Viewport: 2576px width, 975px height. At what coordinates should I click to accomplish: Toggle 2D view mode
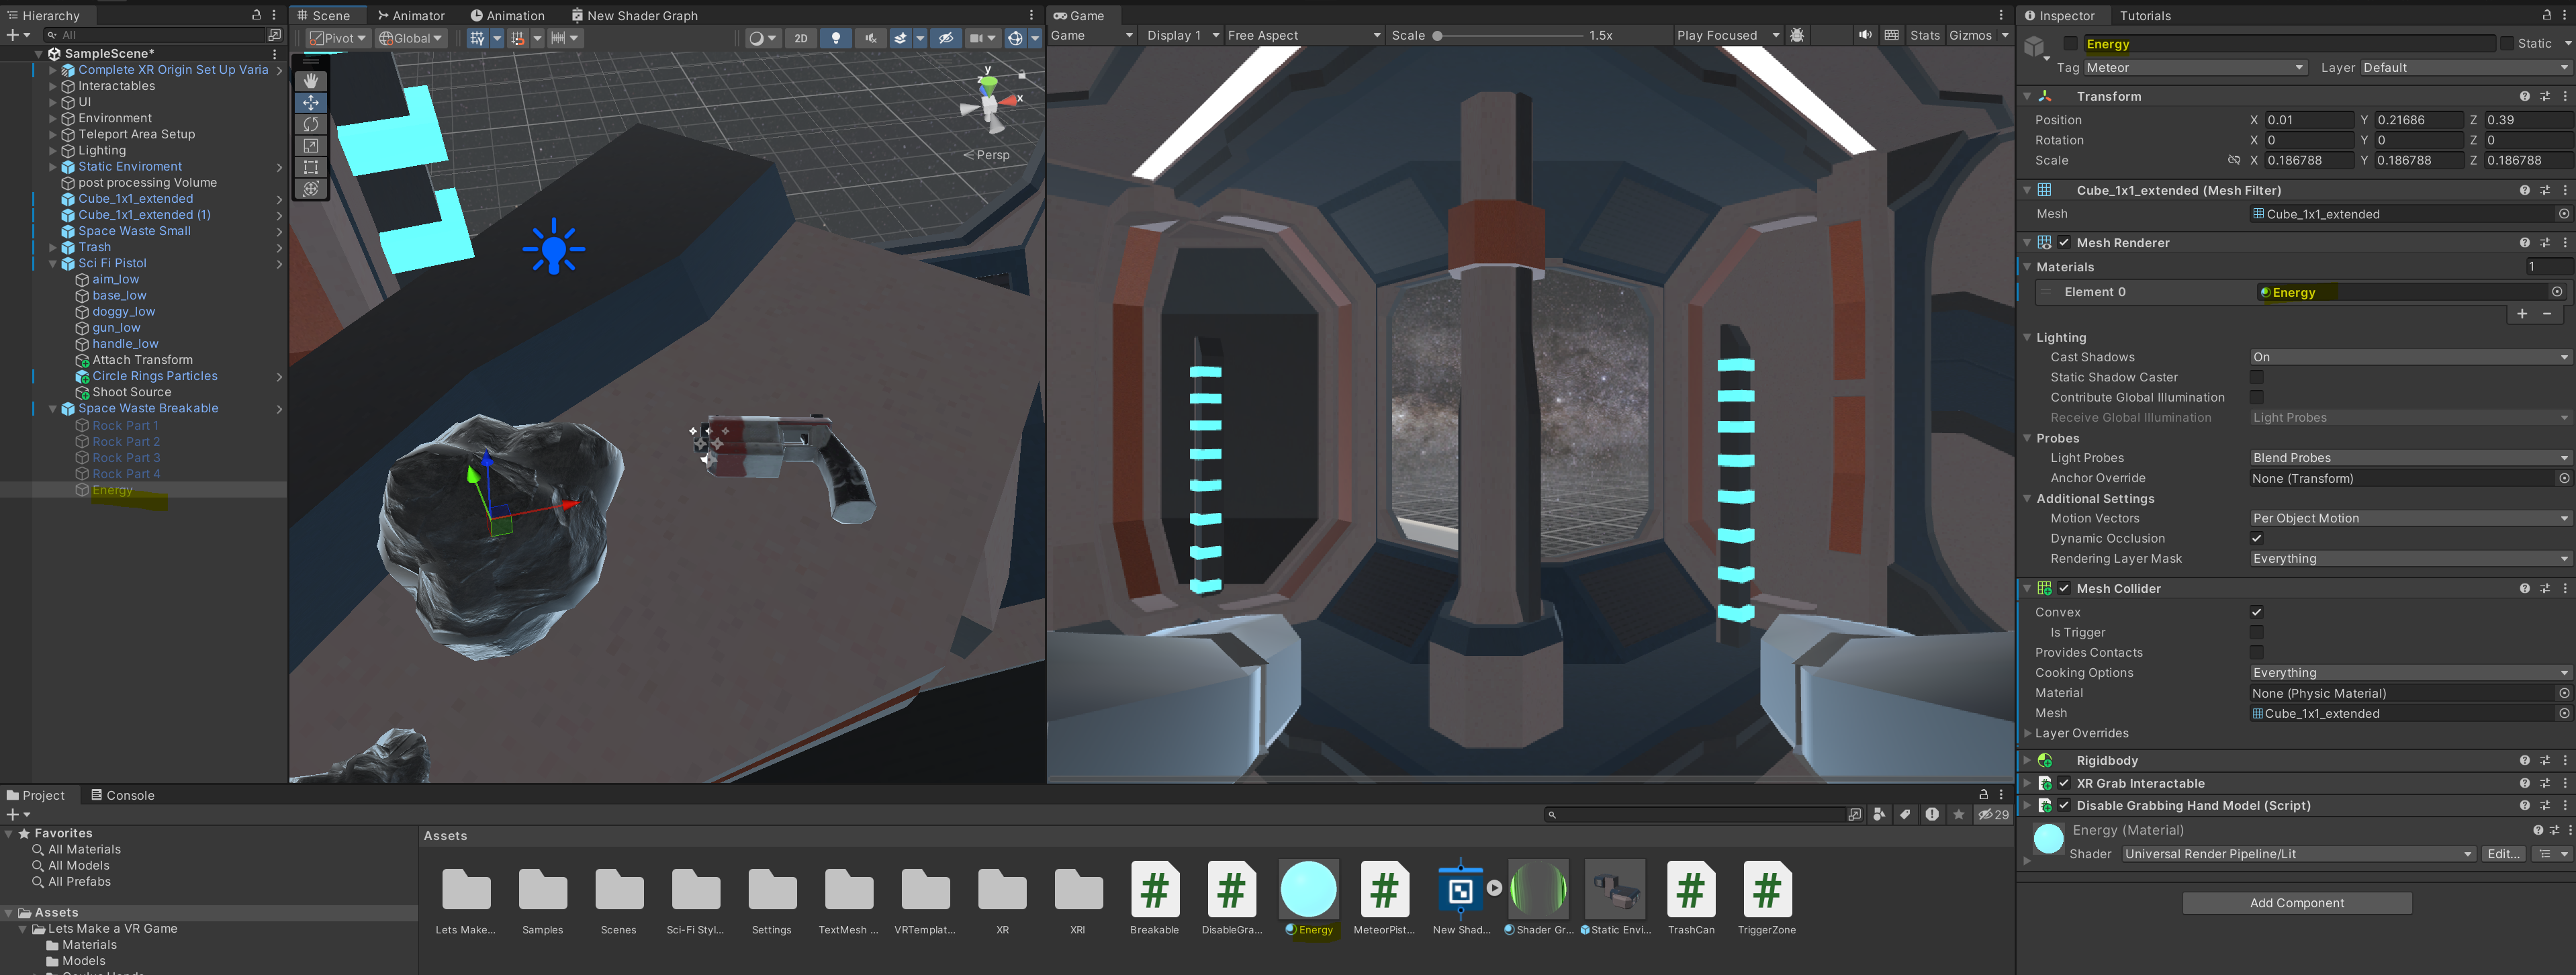click(801, 38)
